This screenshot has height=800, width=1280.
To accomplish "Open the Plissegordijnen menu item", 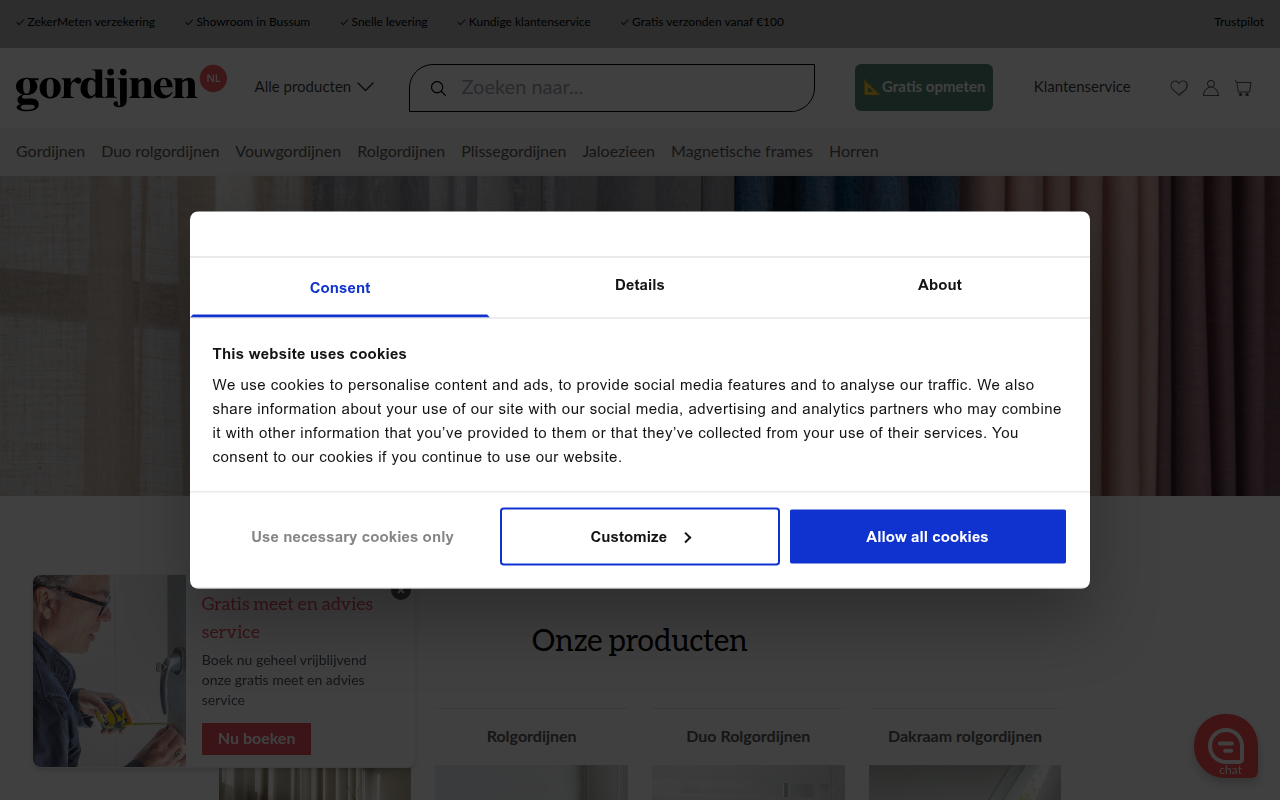I will pos(514,152).
